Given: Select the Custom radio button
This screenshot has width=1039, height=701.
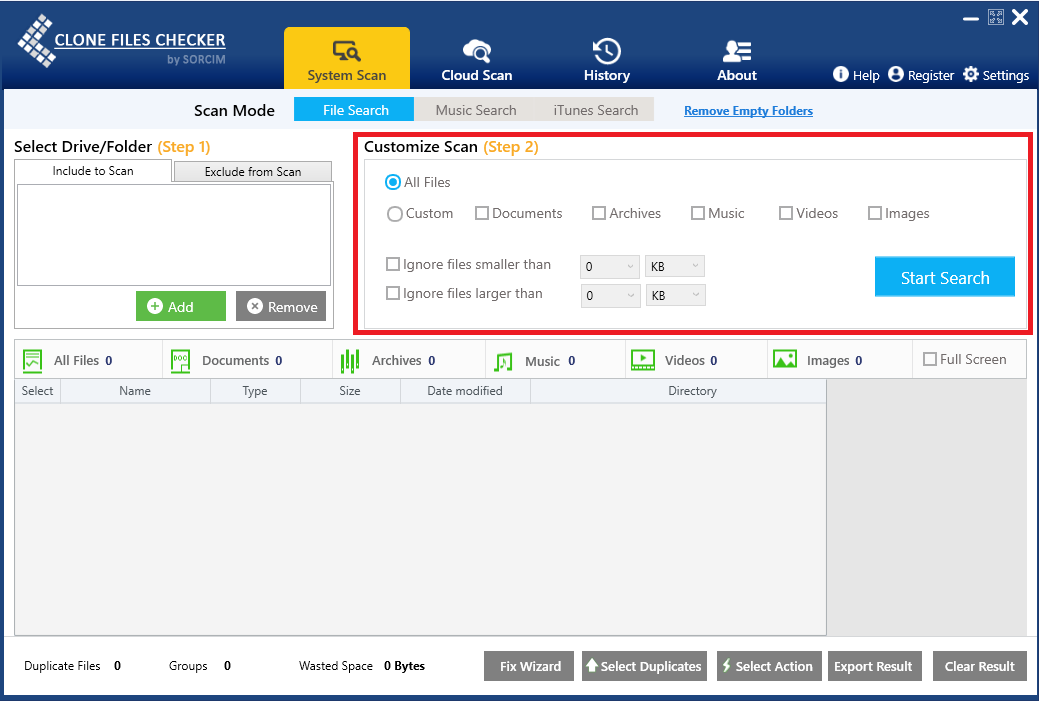Looking at the screenshot, I should click(x=395, y=214).
